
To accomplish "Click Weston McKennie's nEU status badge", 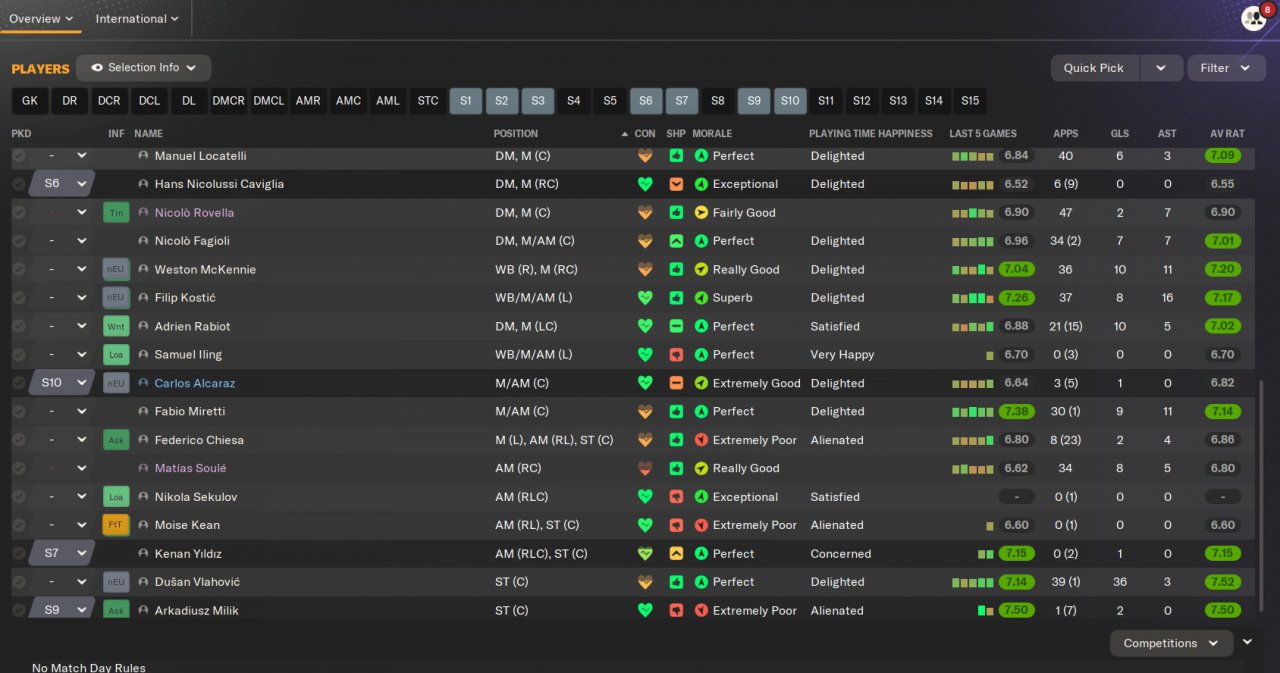I will tap(116, 270).
